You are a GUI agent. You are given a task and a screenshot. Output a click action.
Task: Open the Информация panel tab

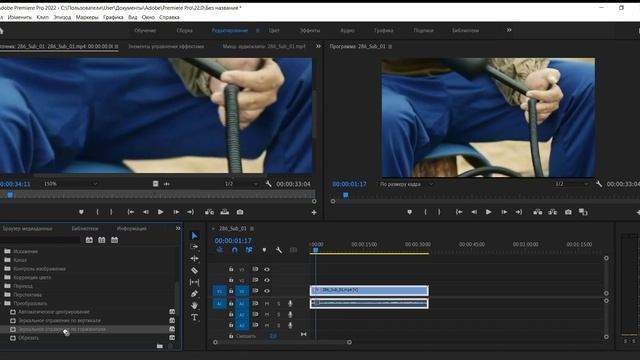tap(131, 229)
